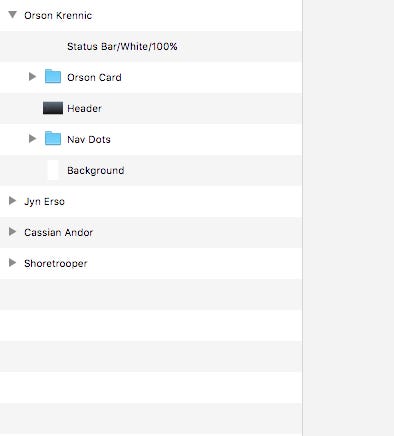
Task: Select the Shoretrooper artboard name
Action: [56, 263]
